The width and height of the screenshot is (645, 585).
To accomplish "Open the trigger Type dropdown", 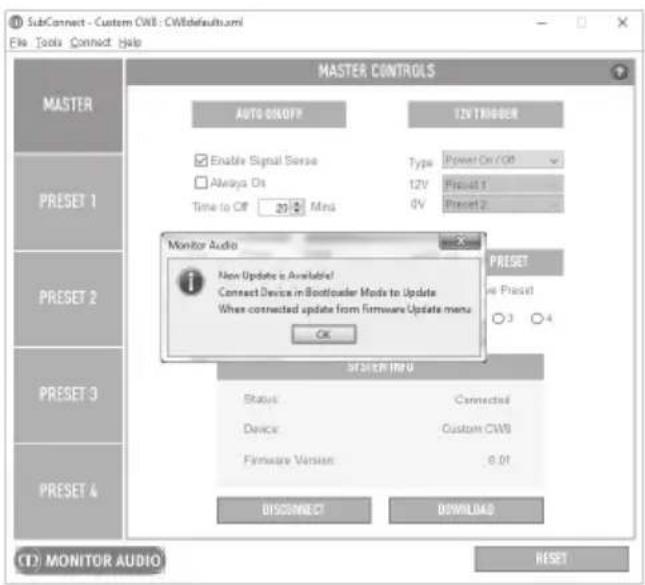I will tap(503, 160).
